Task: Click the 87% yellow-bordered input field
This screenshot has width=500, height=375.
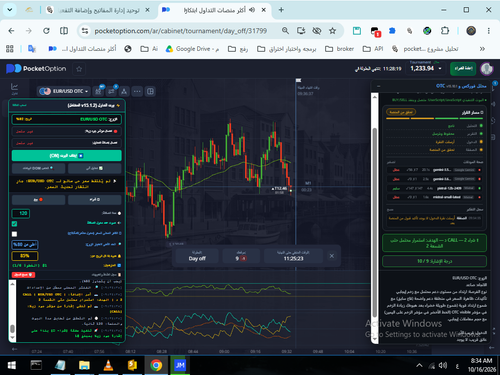Action: pyautogui.click(x=25, y=256)
